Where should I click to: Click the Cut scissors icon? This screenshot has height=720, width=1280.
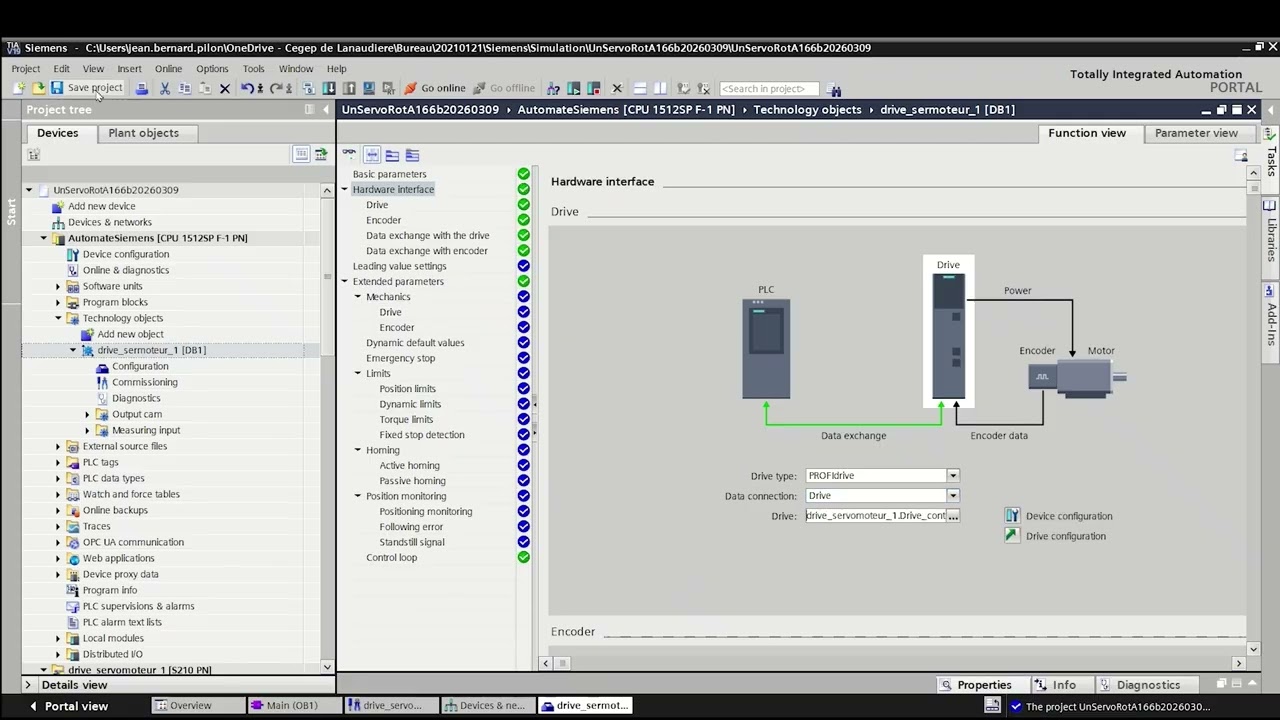point(164,88)
